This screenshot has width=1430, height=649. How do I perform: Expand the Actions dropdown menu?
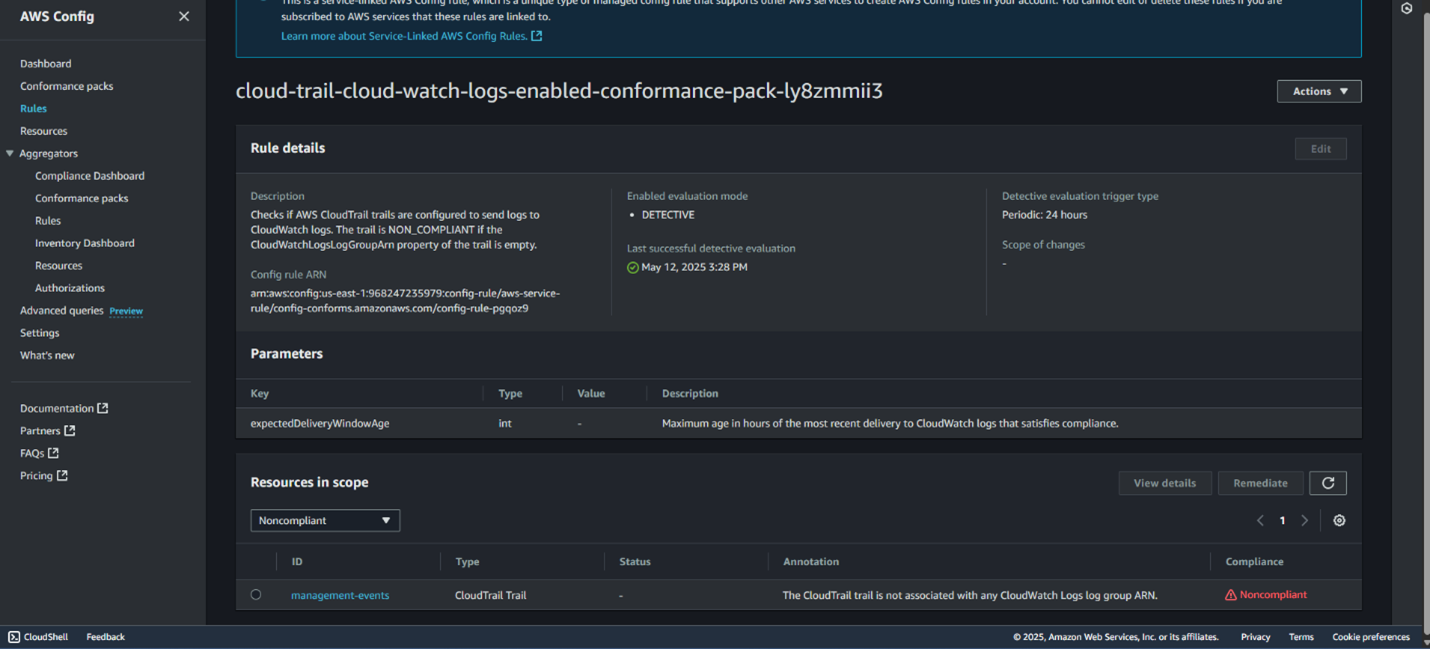coord(1318,91)
